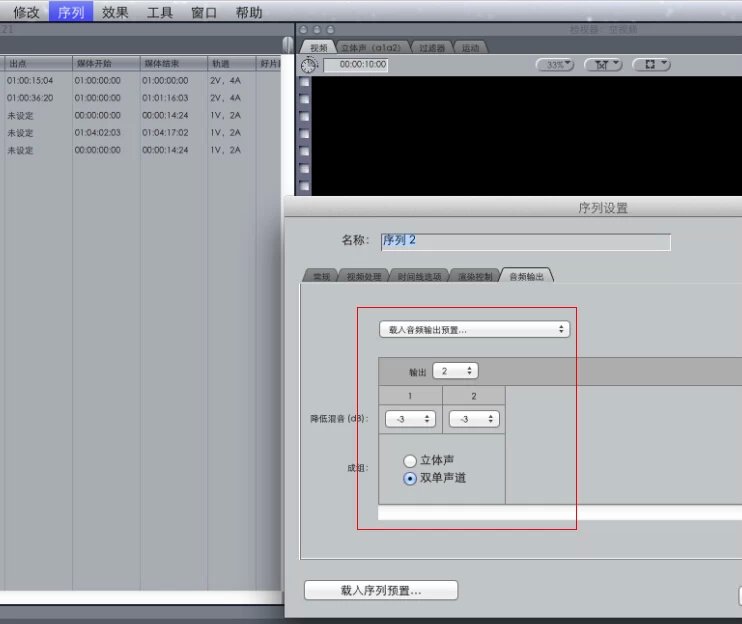Switch to the 视频 tab in Viewer
This screenshot has height=624, width=742.
(x=318, y=47)
